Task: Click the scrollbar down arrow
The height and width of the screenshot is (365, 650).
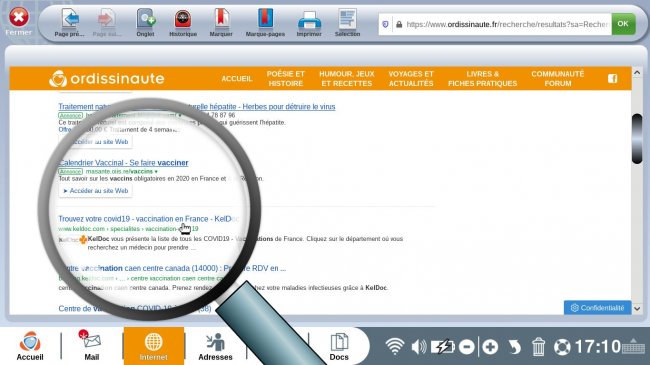Action: pyautogui.click(x=637, y=309)
